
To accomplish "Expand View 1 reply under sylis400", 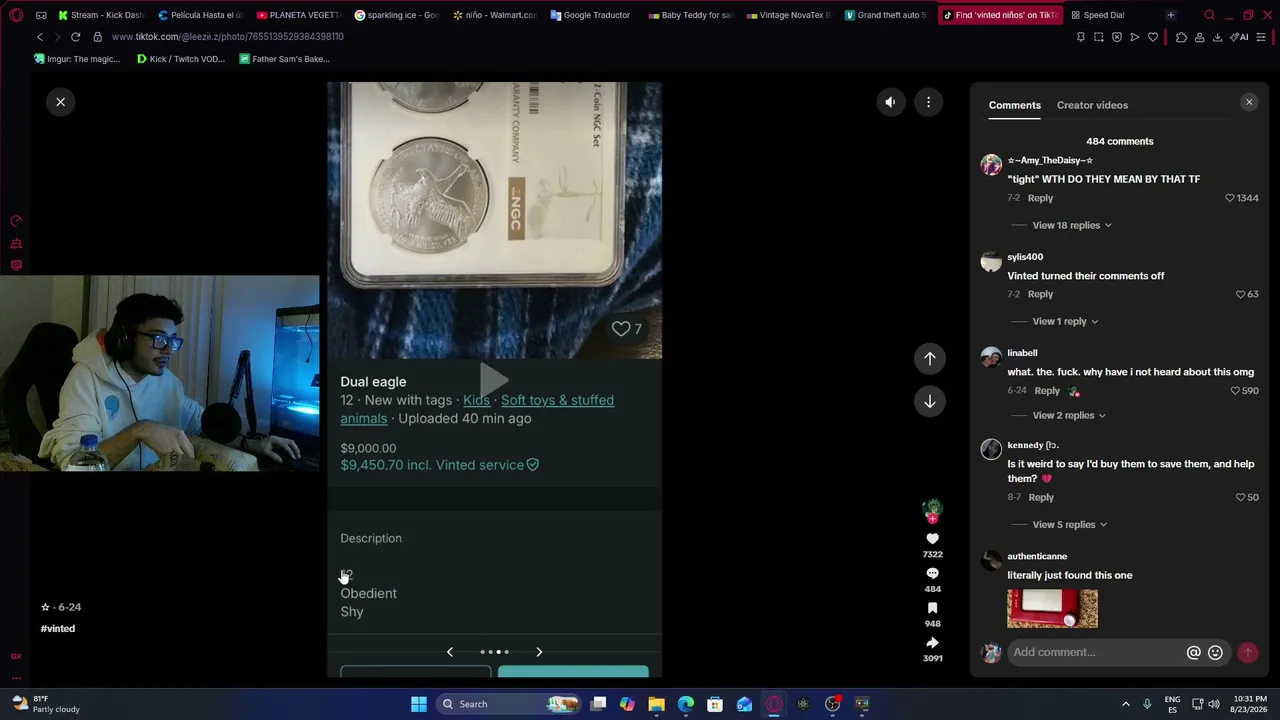I will tap(1065, 321).
